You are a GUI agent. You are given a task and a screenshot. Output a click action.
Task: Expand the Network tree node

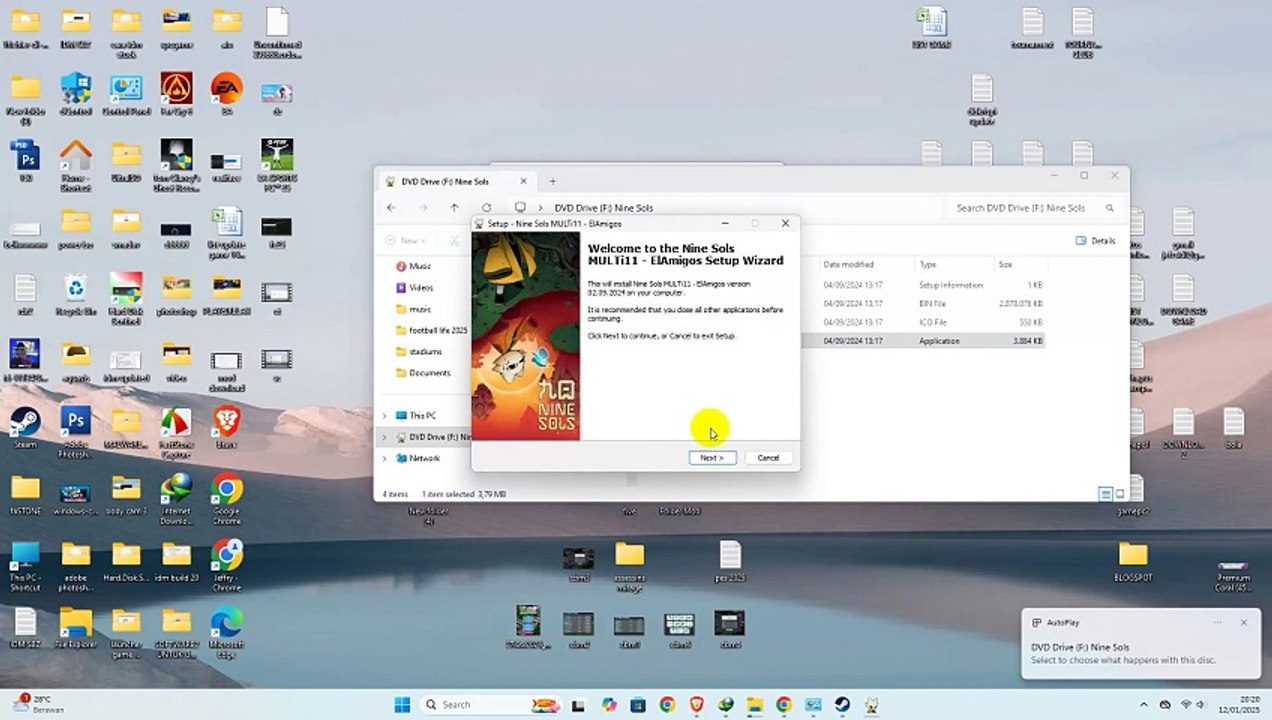pos(384,459)
